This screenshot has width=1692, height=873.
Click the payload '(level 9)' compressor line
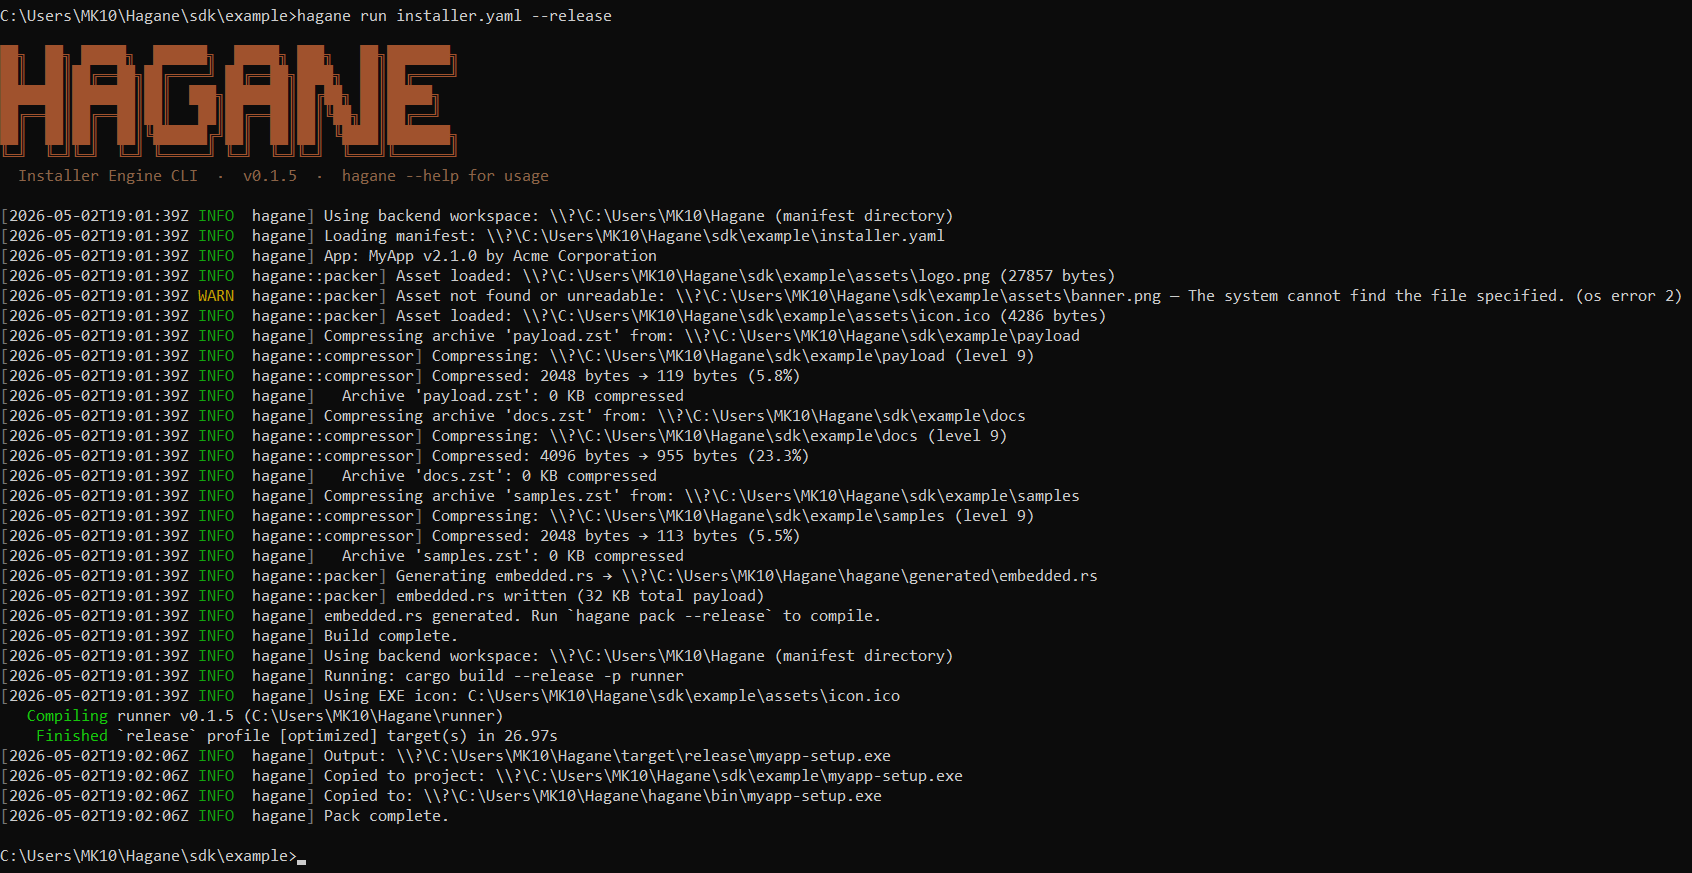pos(517,356)
